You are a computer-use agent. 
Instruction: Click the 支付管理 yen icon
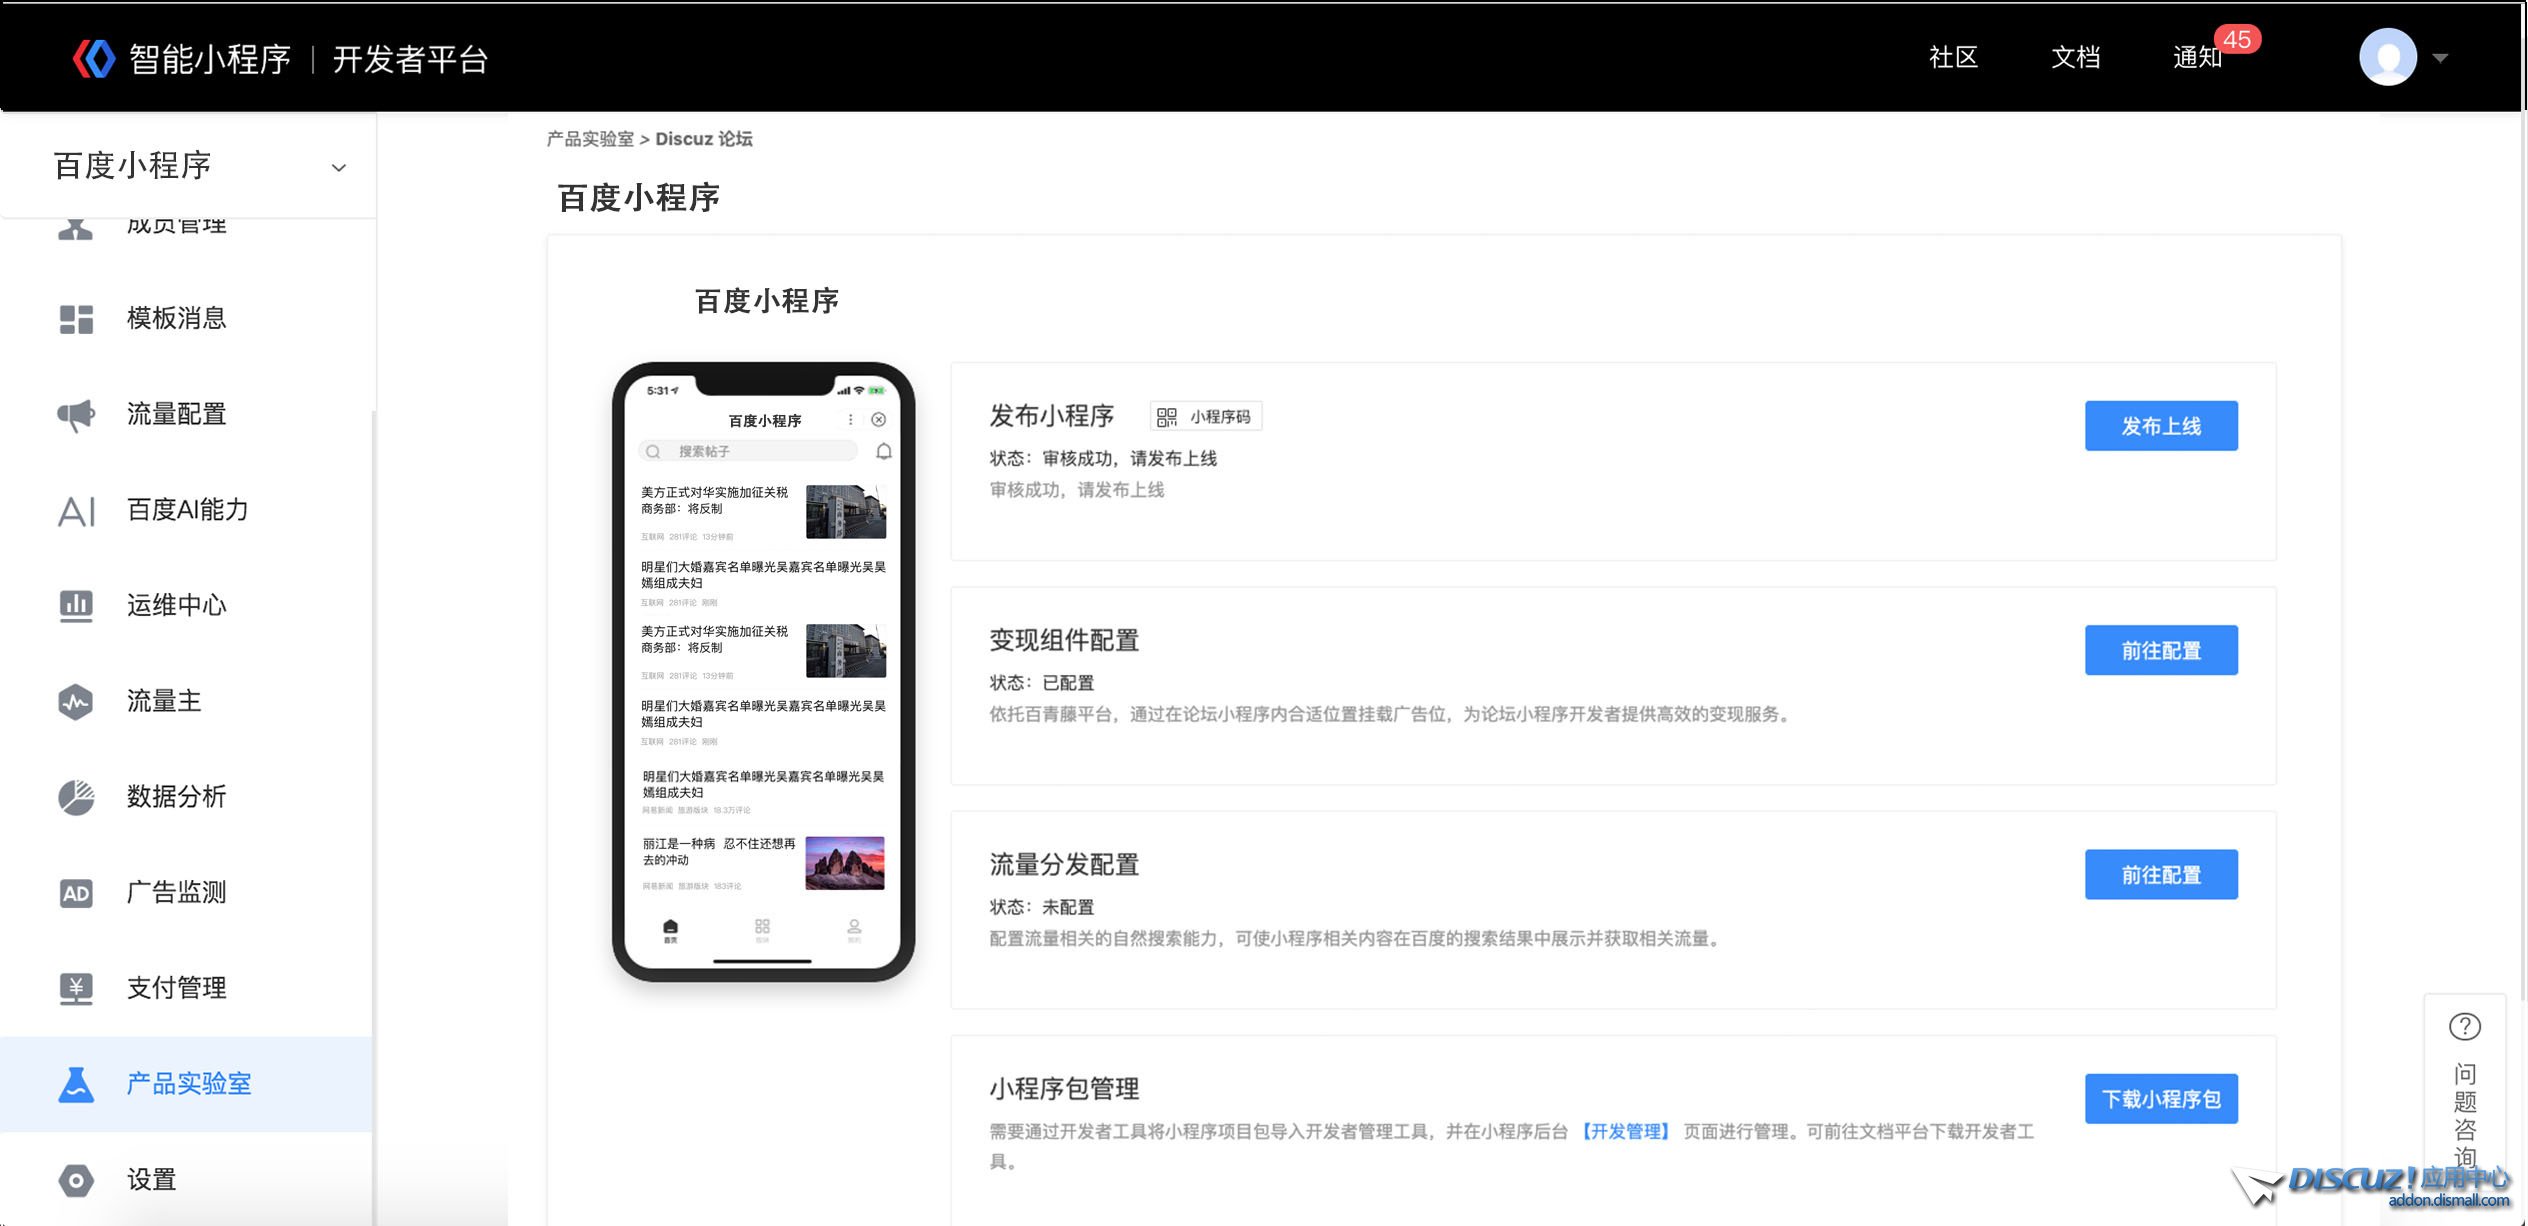tap(76, 988)
